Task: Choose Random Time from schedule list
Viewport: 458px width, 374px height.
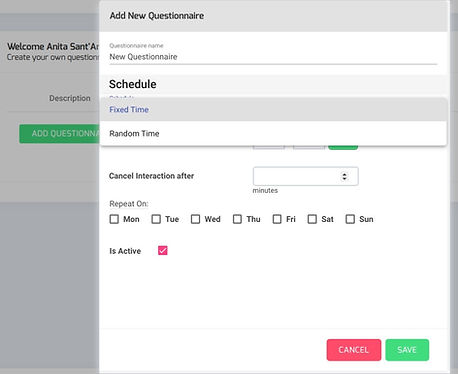Action: 273,133
